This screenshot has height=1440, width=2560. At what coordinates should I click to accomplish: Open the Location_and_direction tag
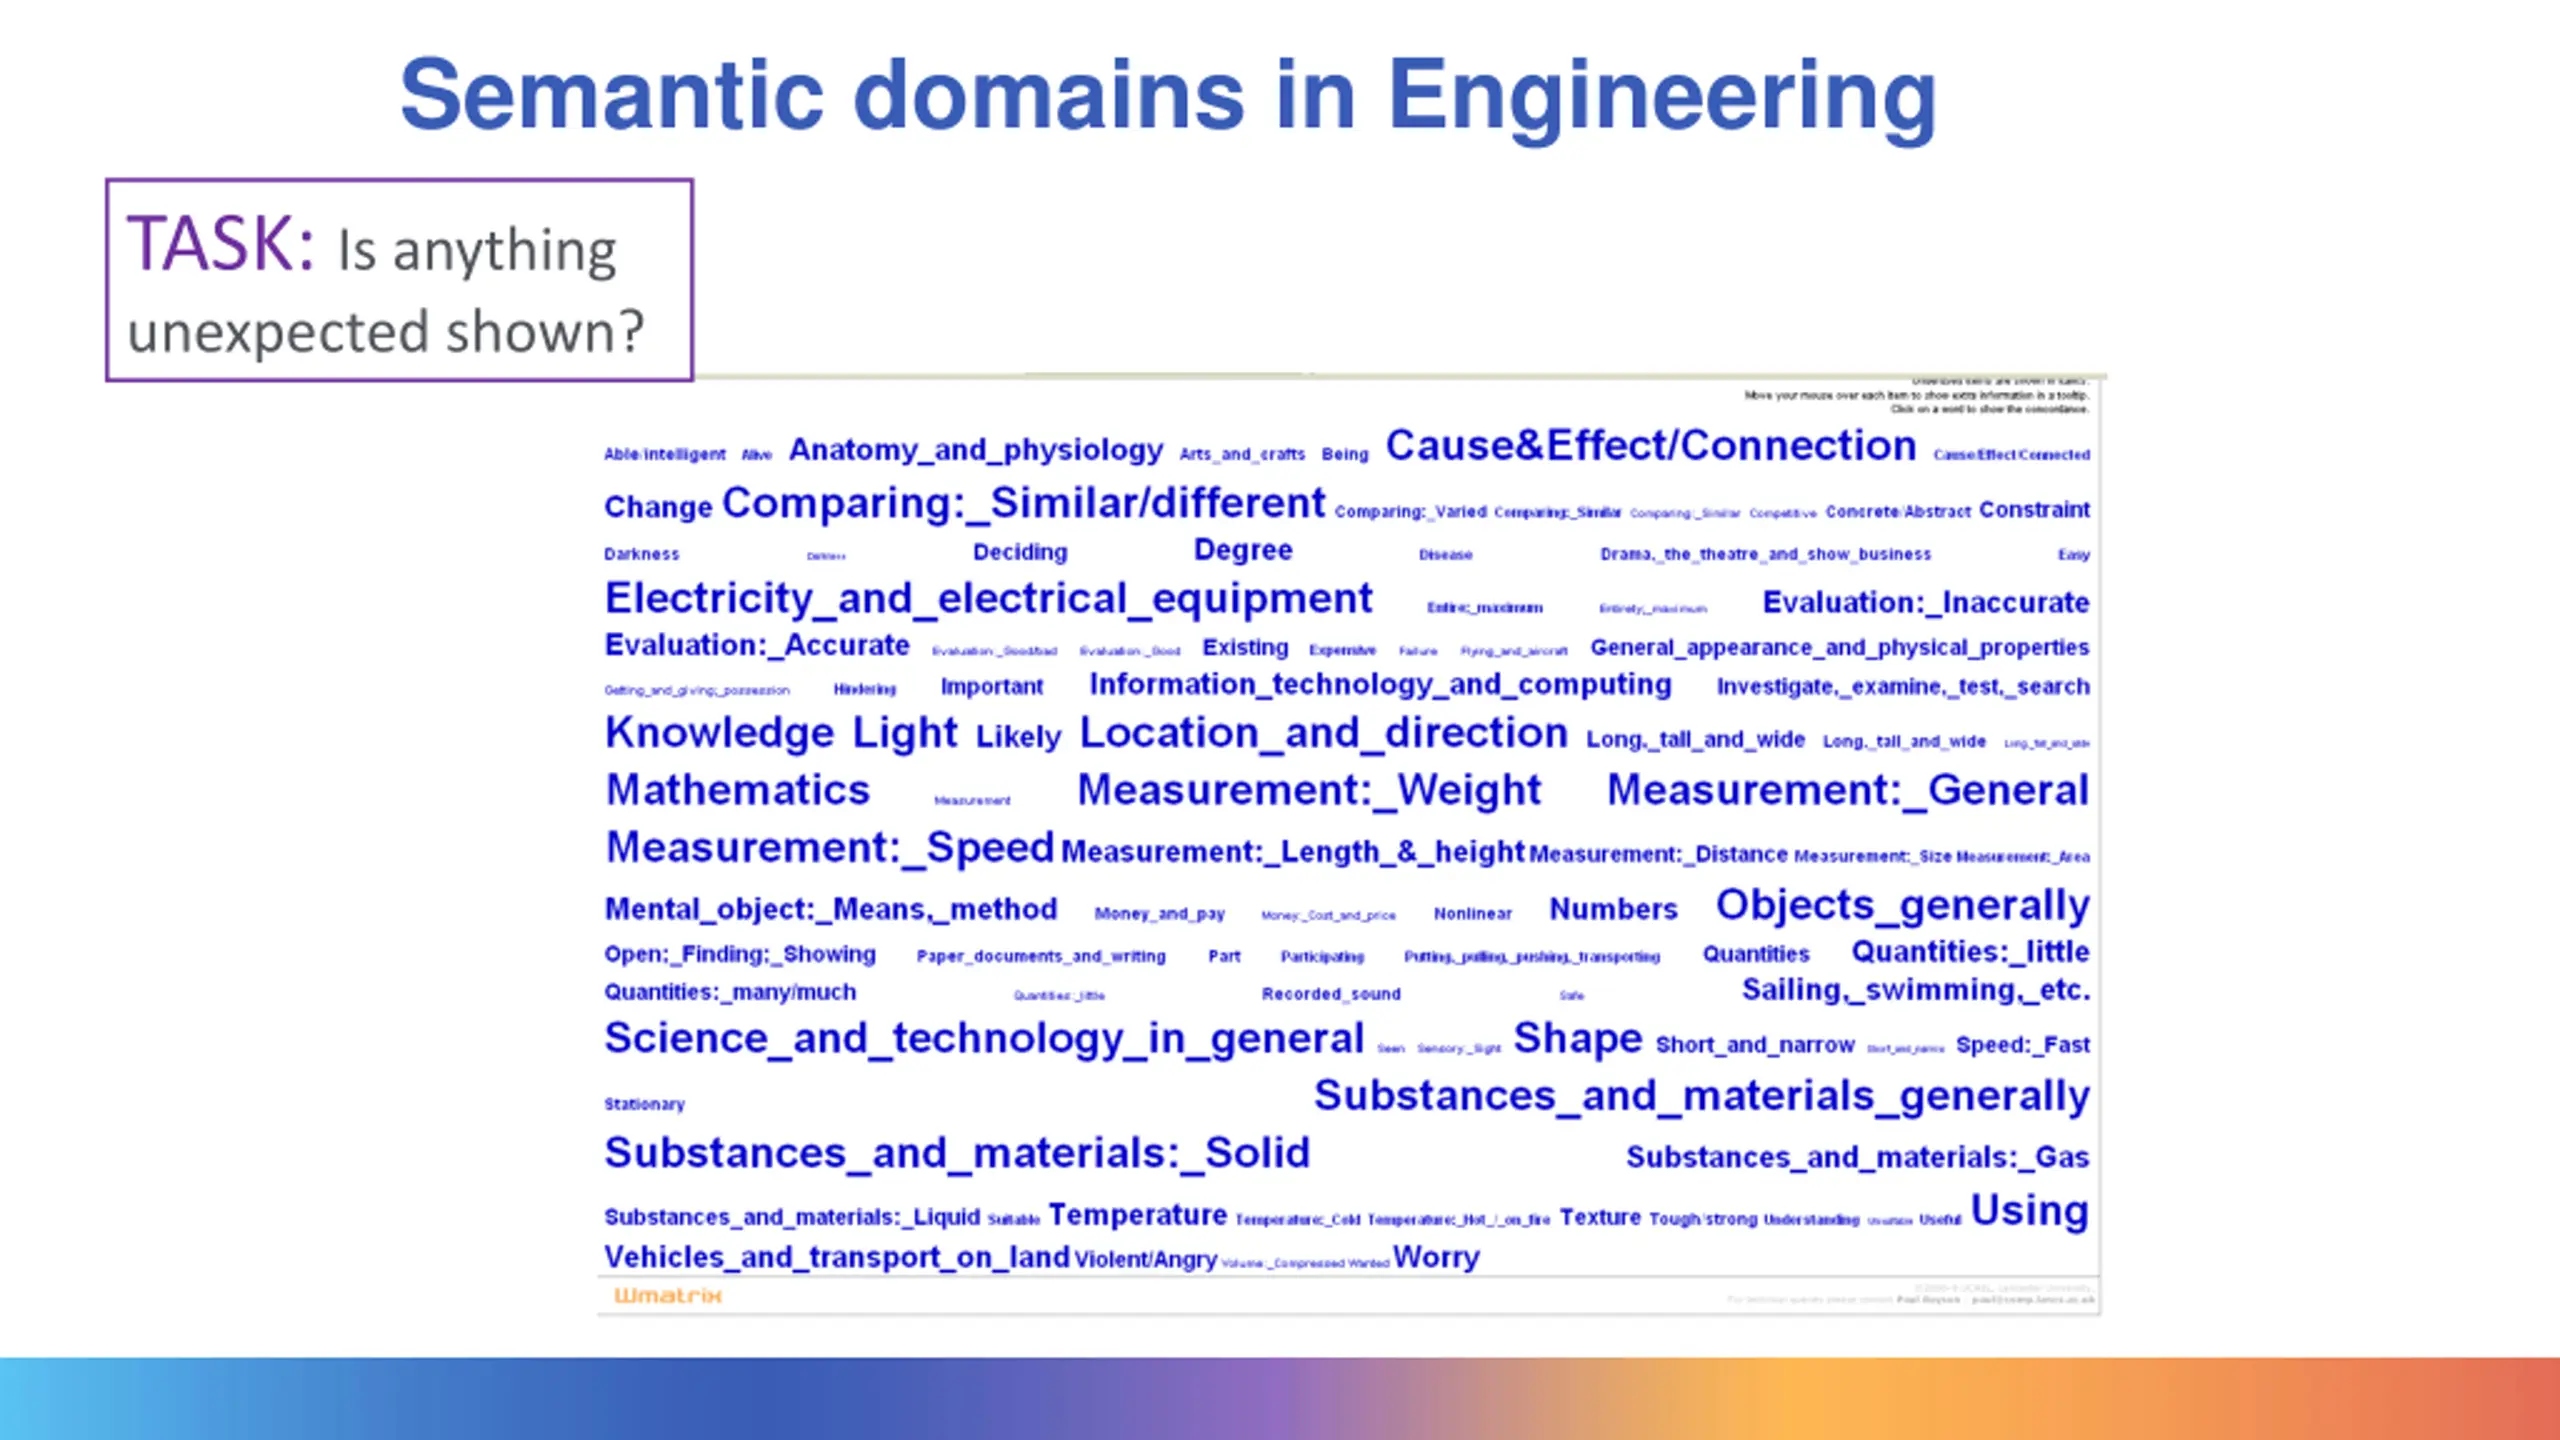(1323, 733)
